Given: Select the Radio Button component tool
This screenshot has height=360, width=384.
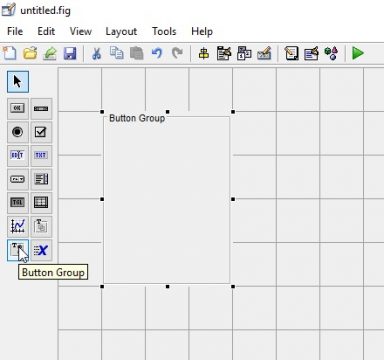Looking at the screenshot, I should (18, 132).
